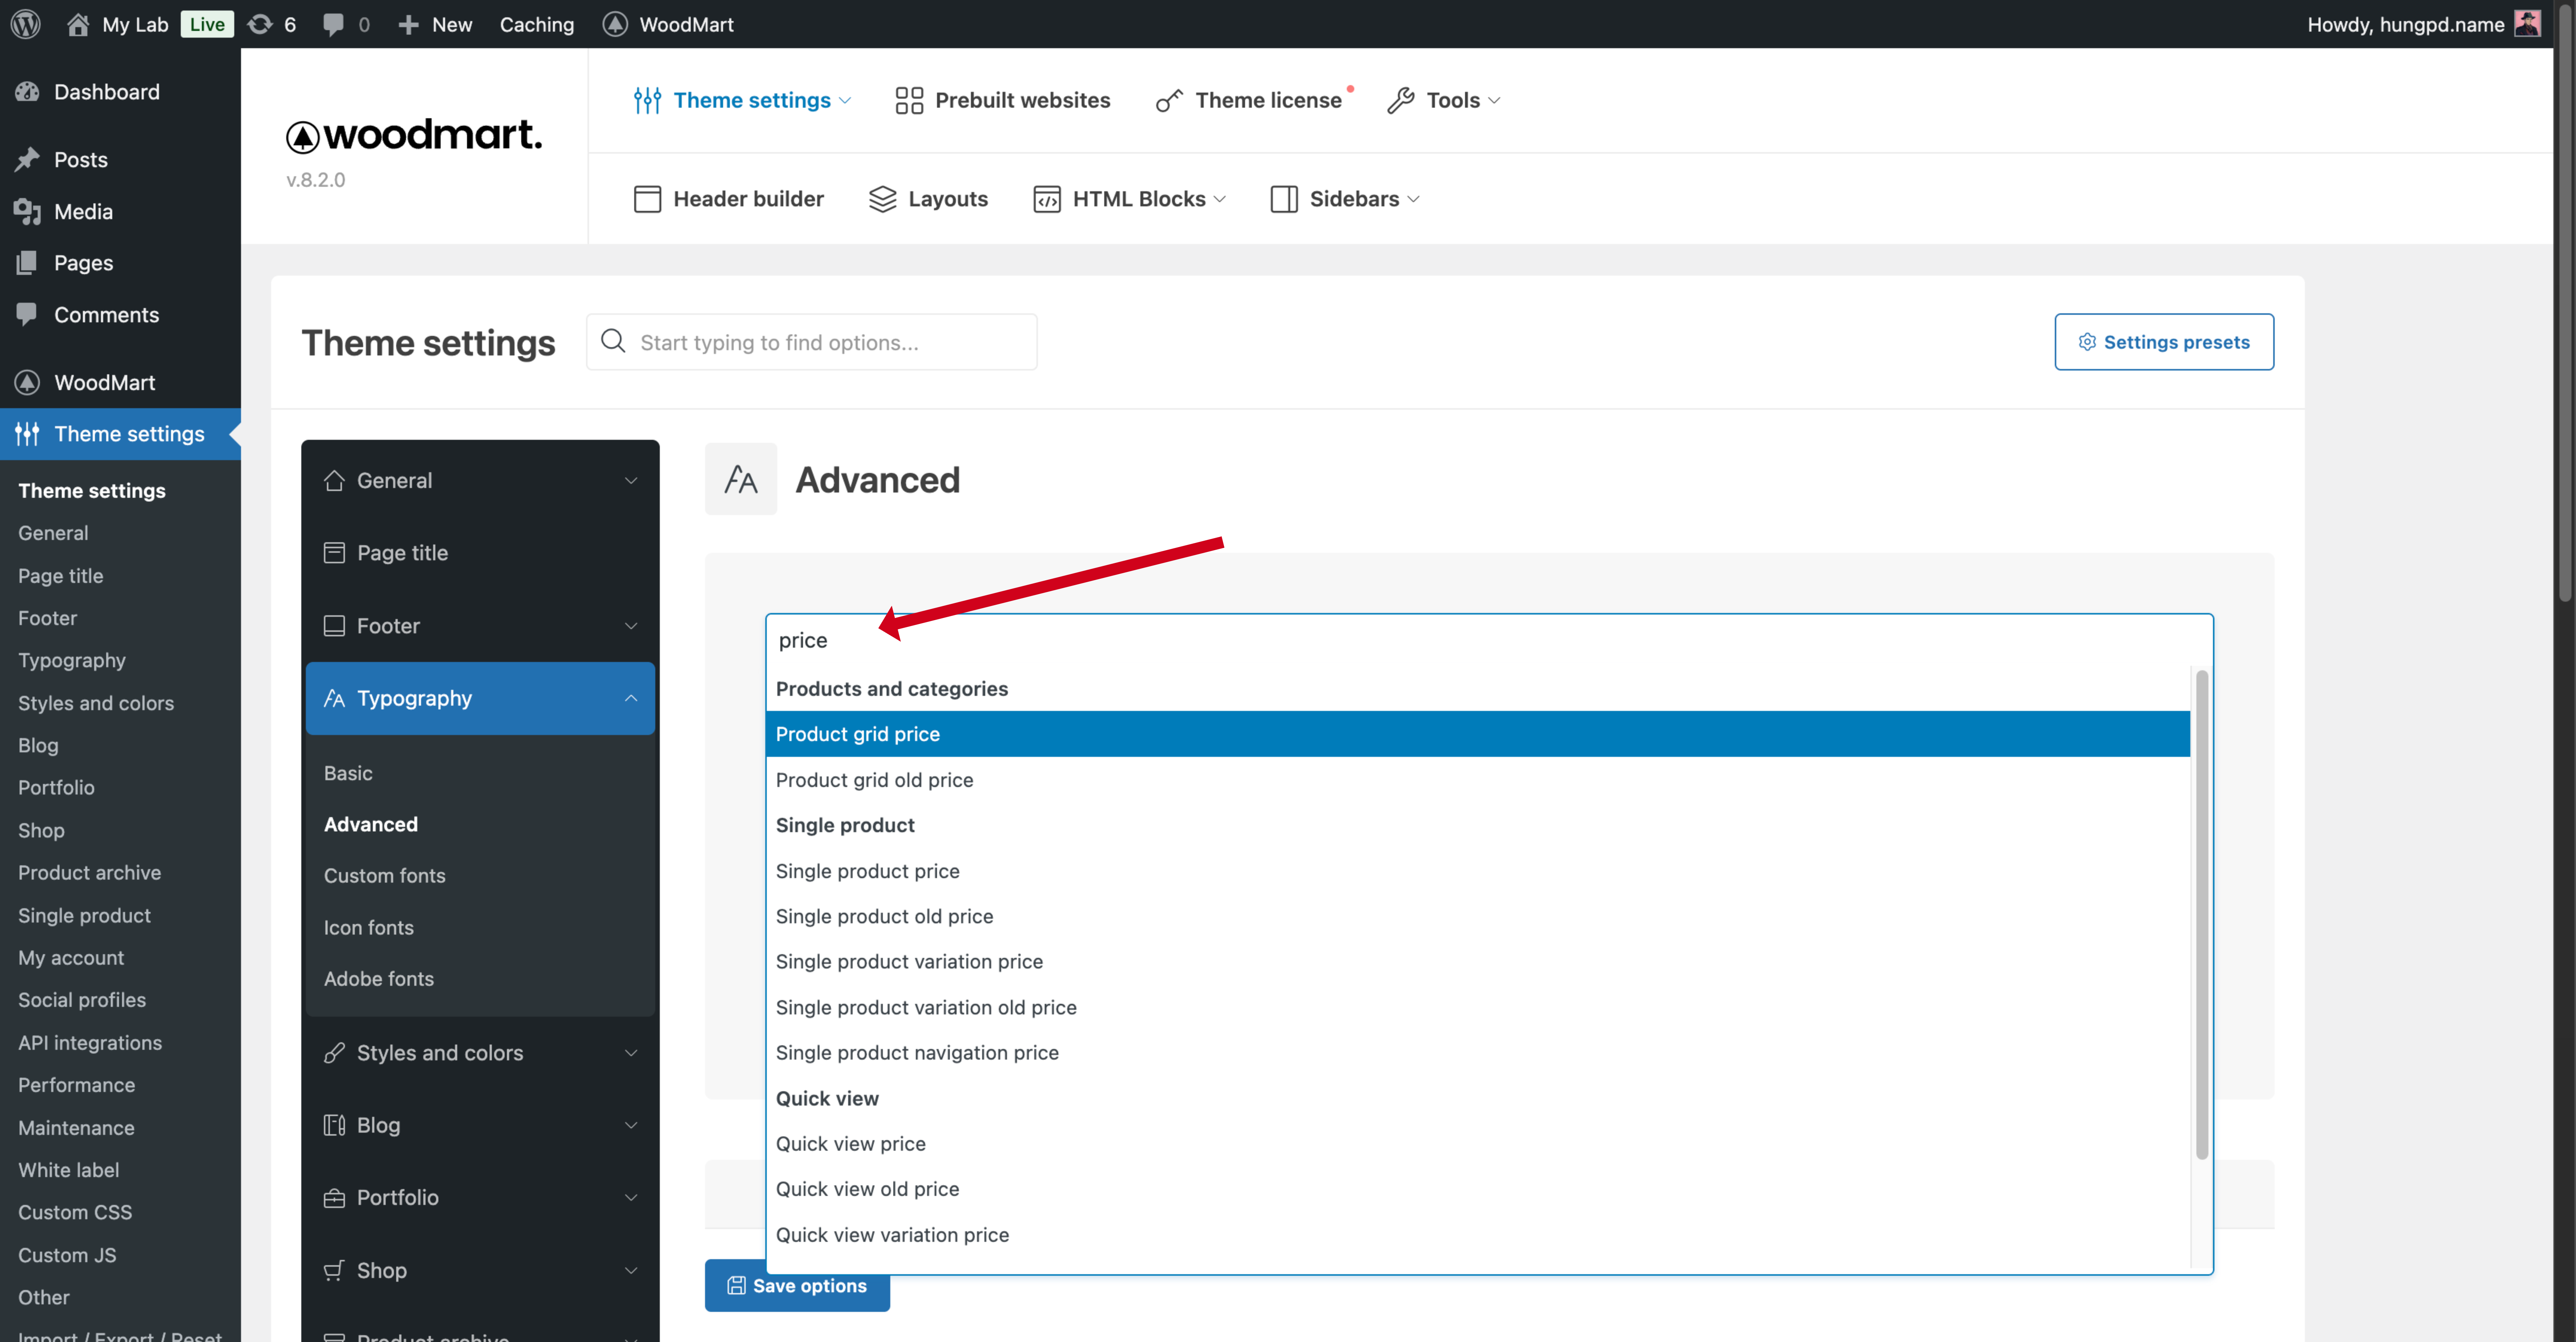This screenshot has width=2576, height=1342.
Task: Click the Posts pin icon in sidebar
Action: (27, 160)
